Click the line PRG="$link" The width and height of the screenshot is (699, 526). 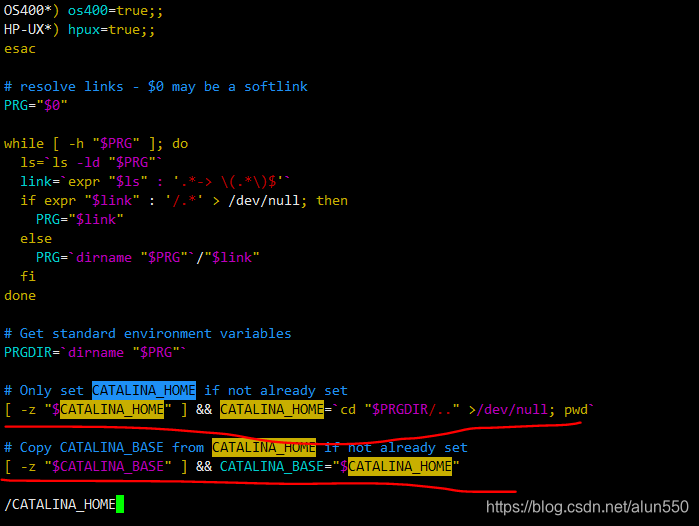(79, 219)
